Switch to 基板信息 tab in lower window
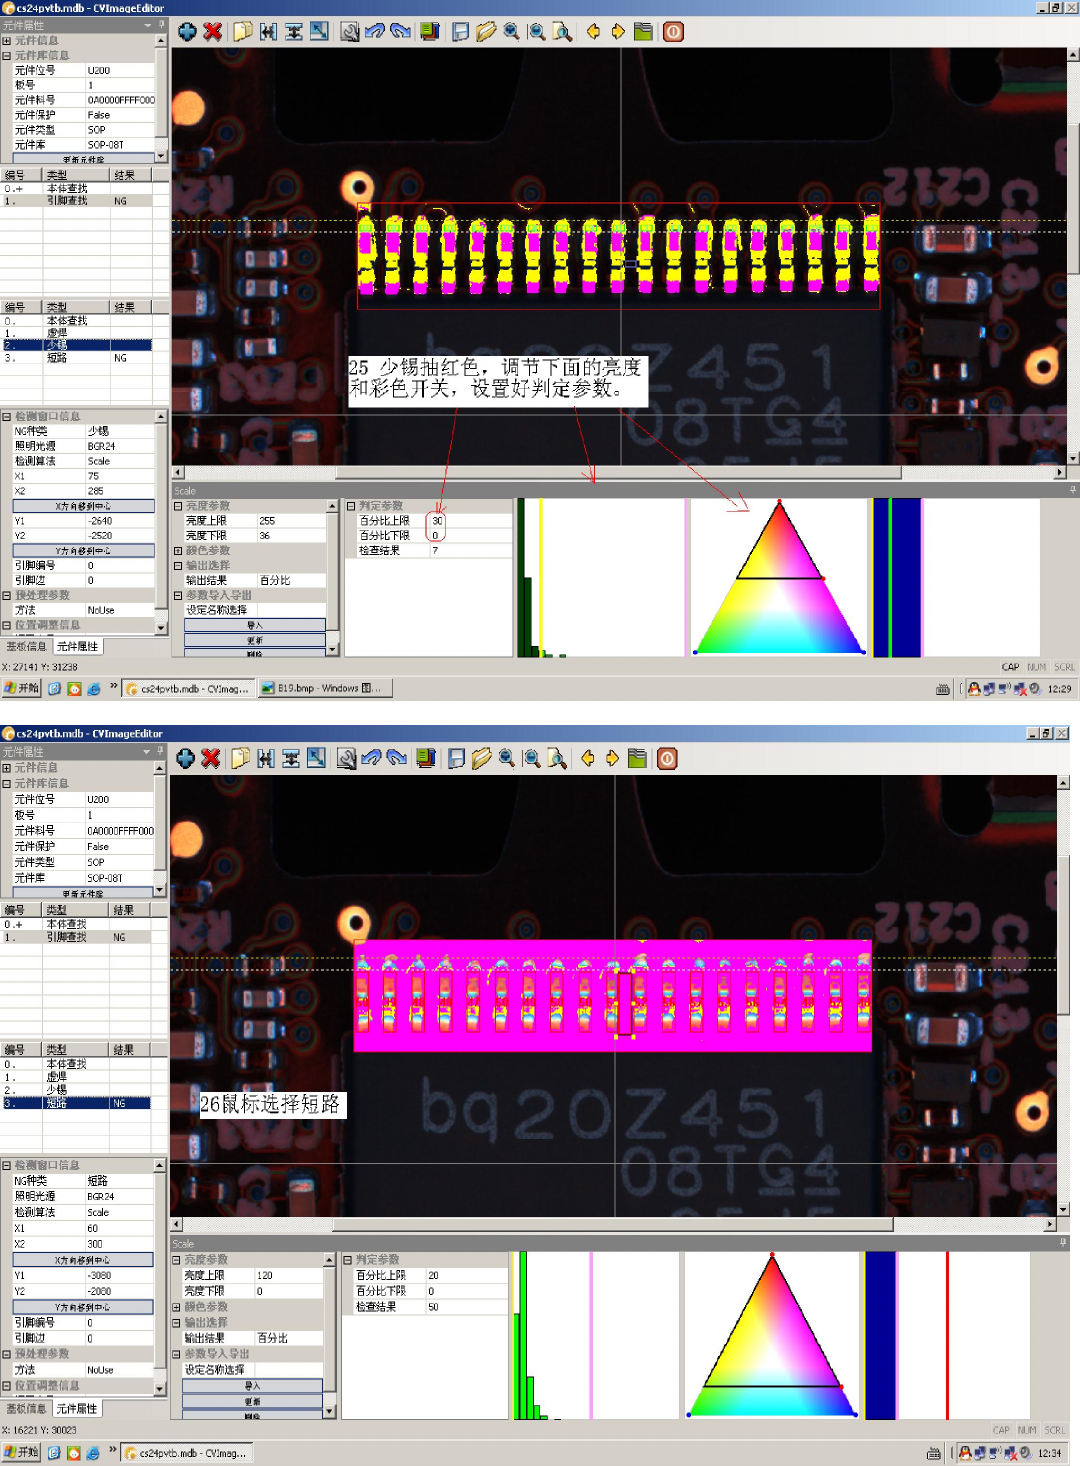The image size is (1080, 1466). coord(25,1408)
